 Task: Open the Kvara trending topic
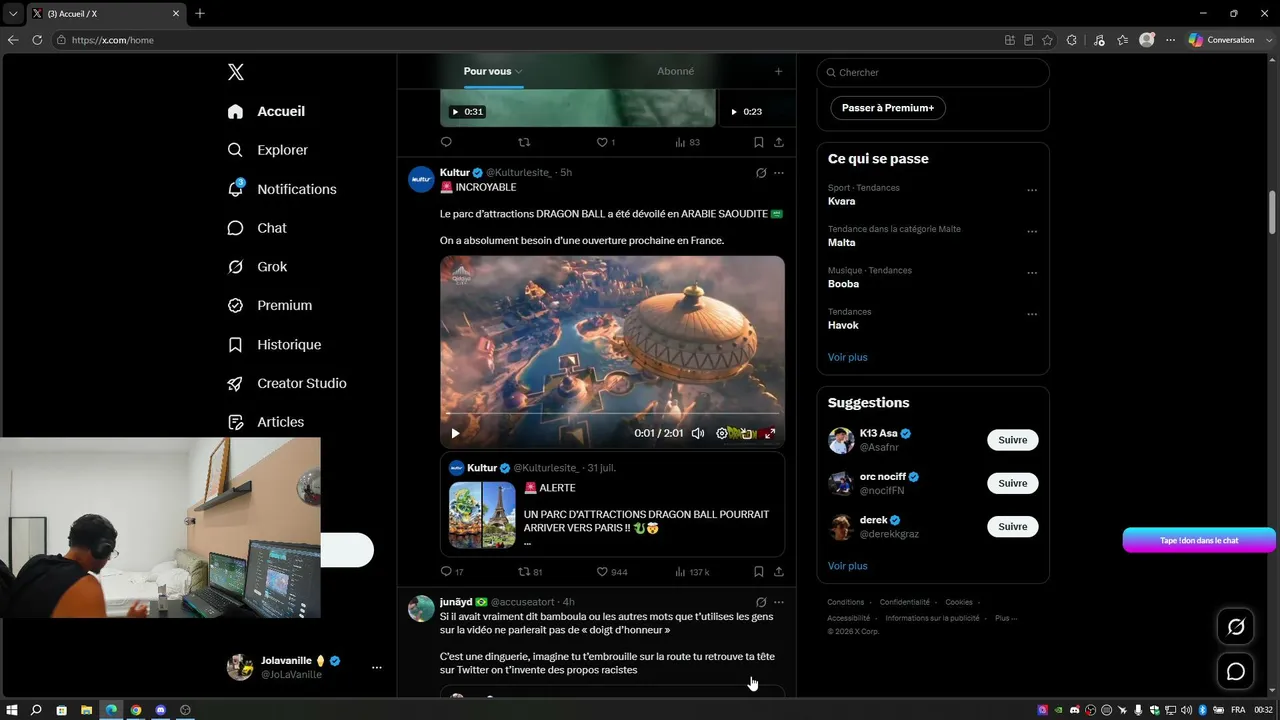[842, 201]
